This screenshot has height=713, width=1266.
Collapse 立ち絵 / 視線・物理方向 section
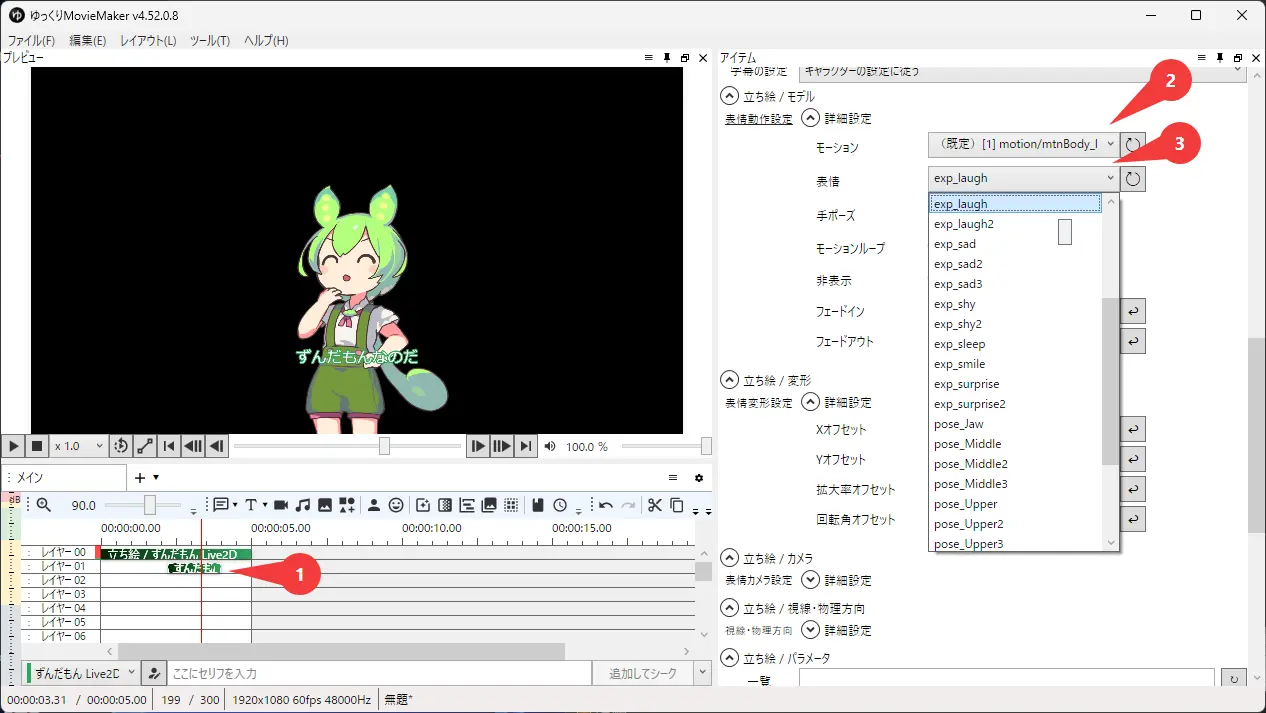tap(730, 608)
